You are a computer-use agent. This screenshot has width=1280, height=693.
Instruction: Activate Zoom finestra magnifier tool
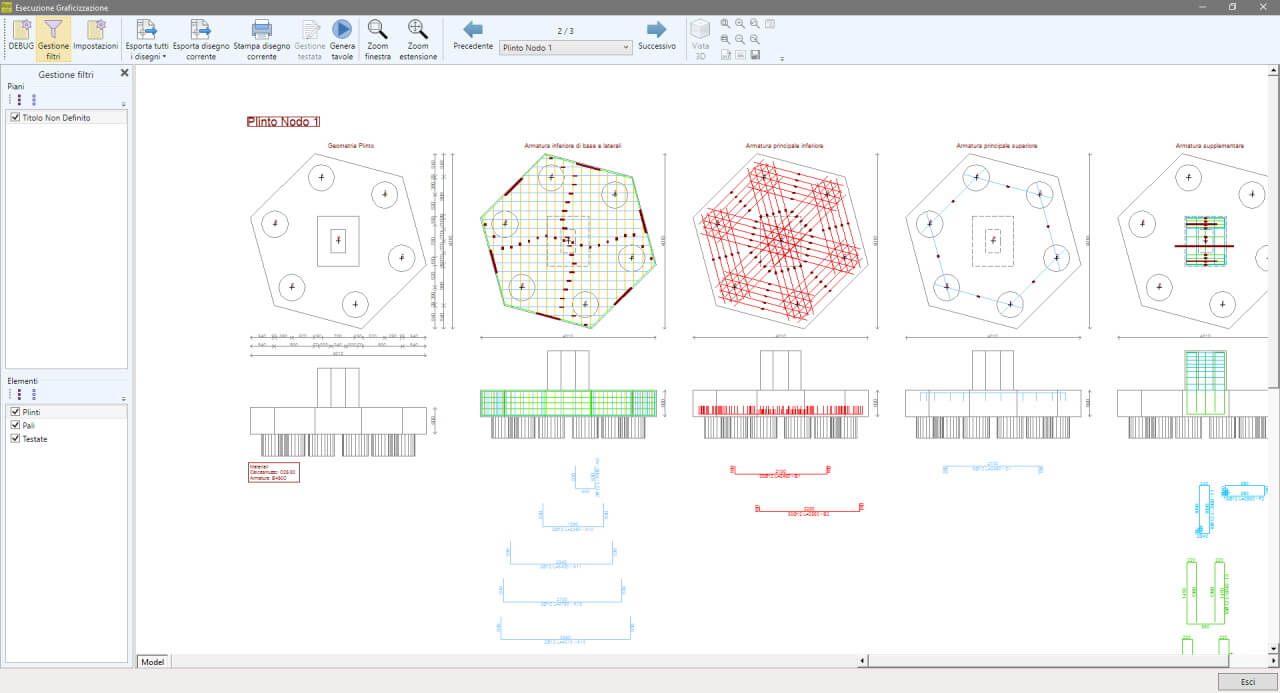pos(378,30)
